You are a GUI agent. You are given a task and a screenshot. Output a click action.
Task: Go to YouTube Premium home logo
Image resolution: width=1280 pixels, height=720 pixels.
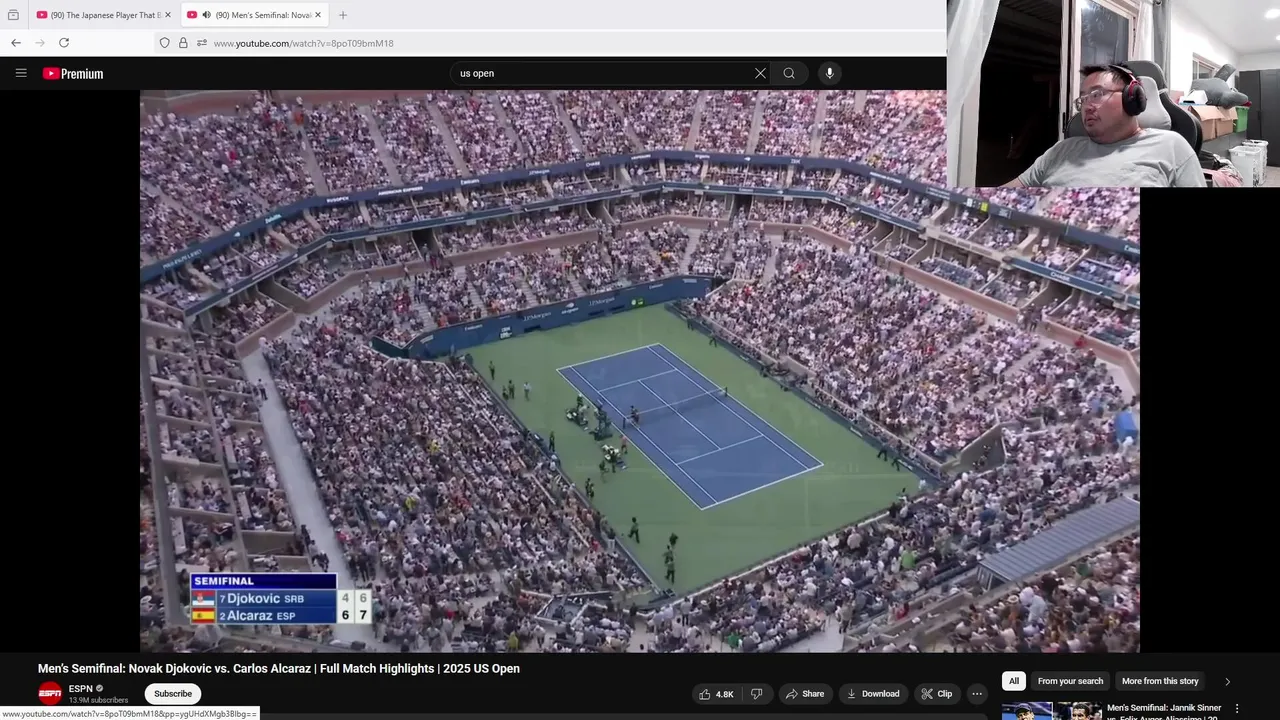[73, 74]
